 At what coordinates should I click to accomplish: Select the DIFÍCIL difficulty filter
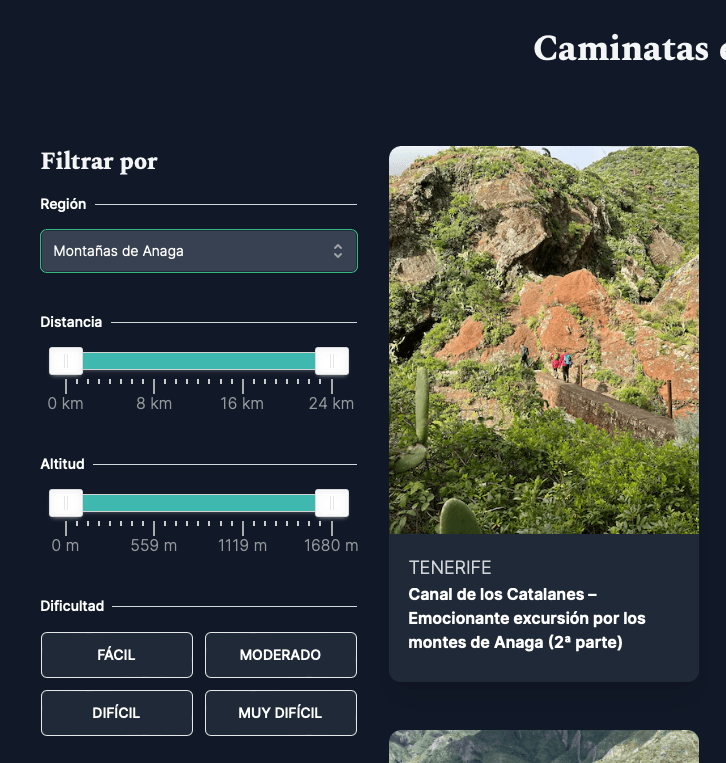pos(116,713)
